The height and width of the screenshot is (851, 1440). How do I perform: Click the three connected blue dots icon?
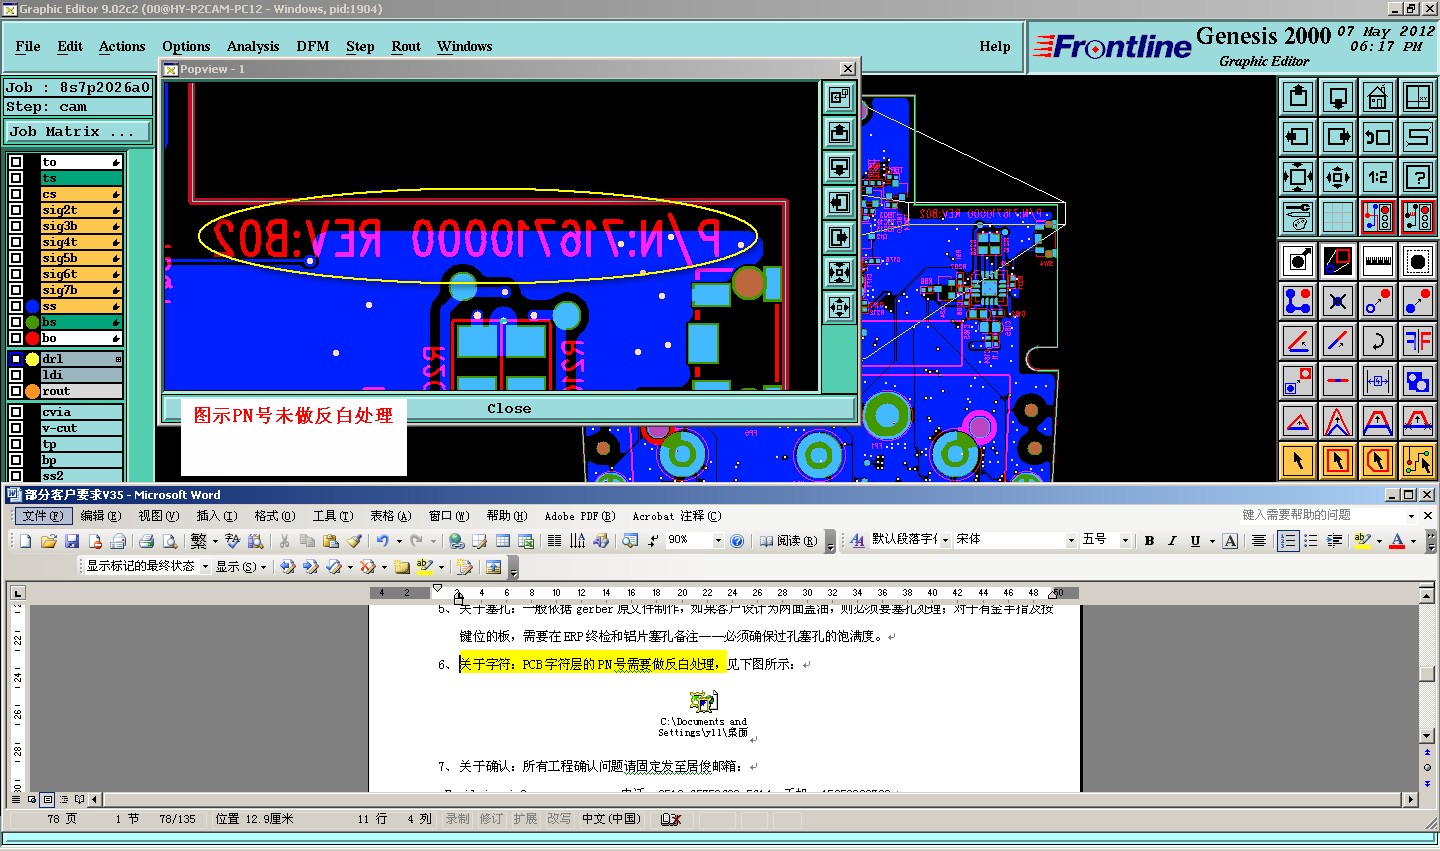[x=1298, y=301]
